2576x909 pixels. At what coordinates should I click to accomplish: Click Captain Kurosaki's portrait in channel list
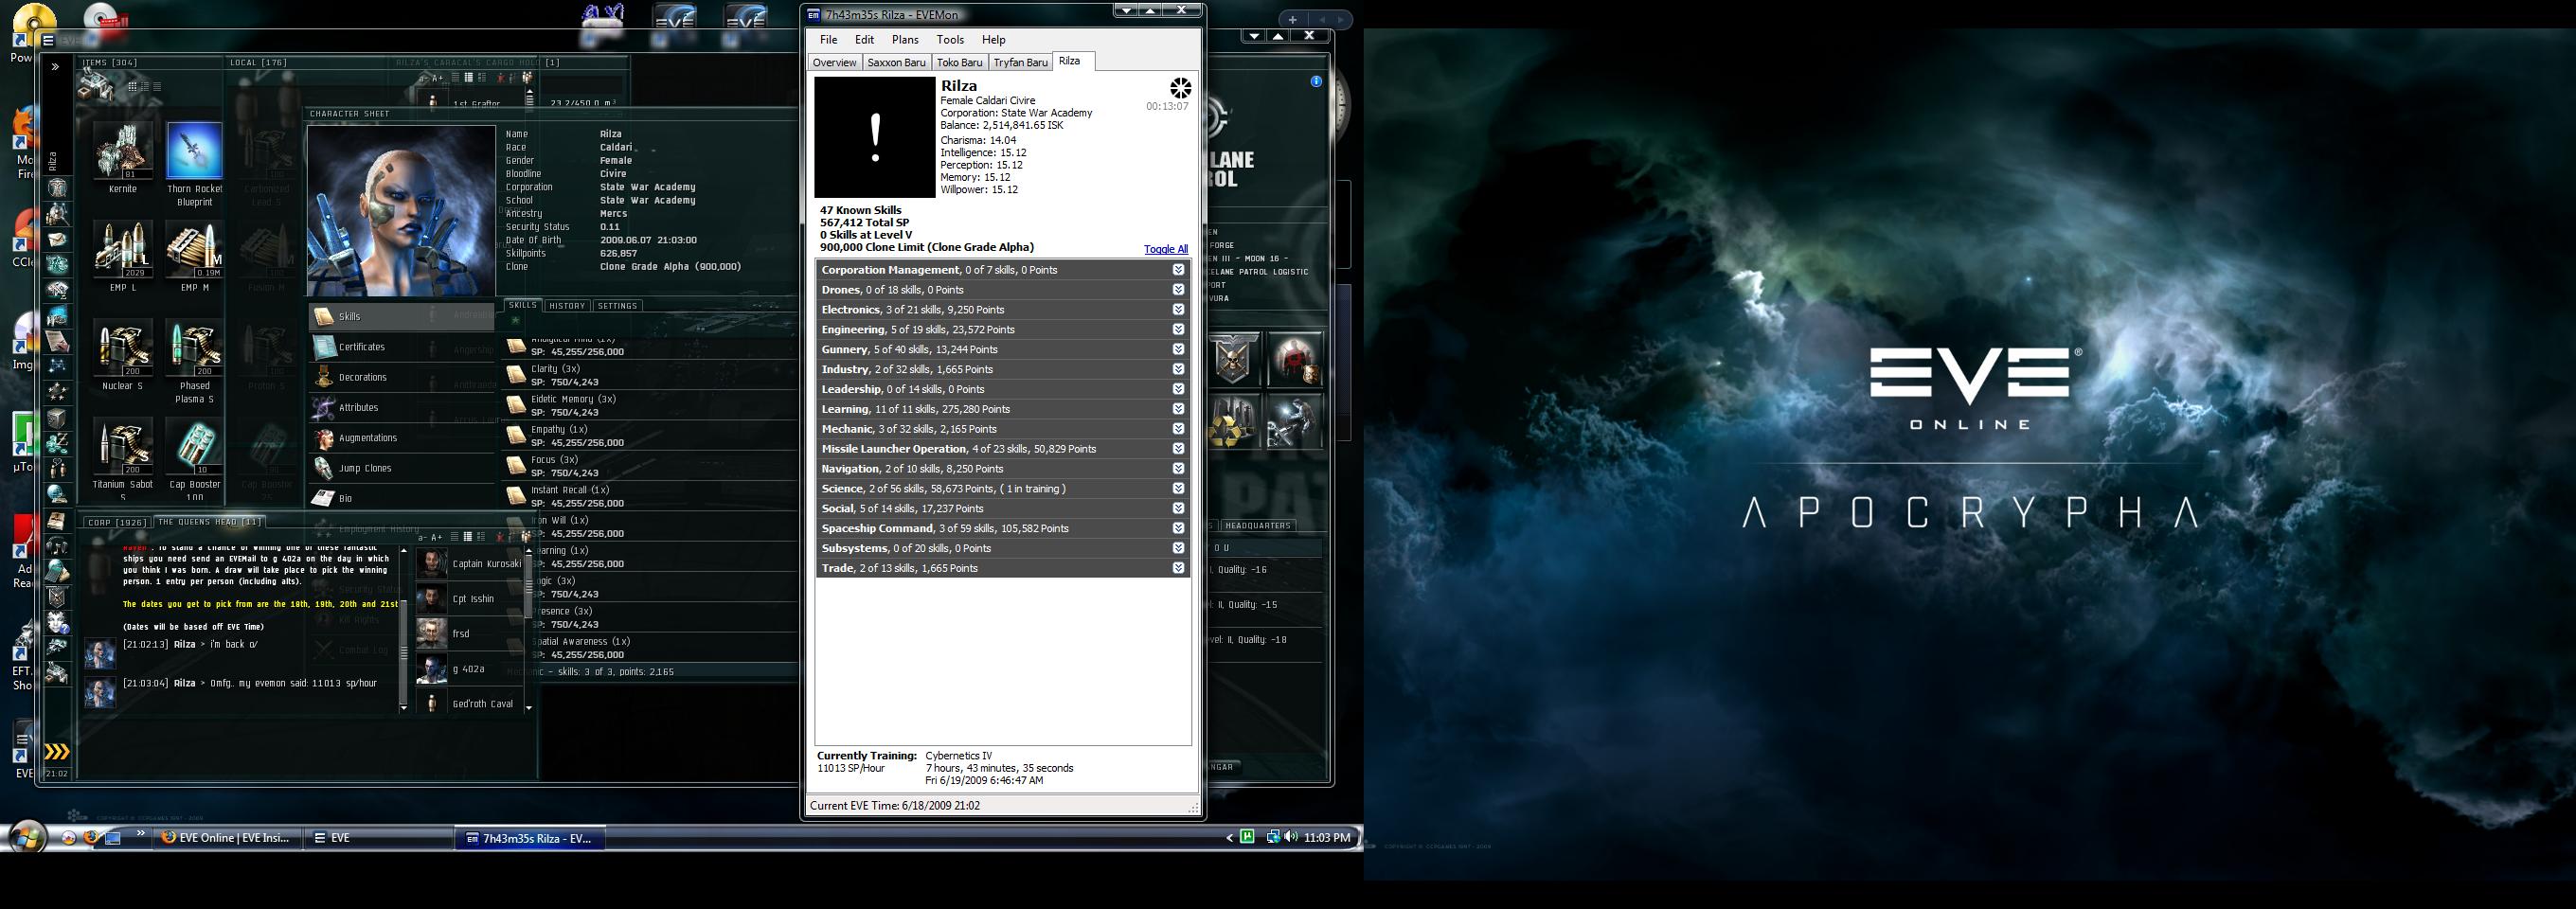(x=432, y=564)
